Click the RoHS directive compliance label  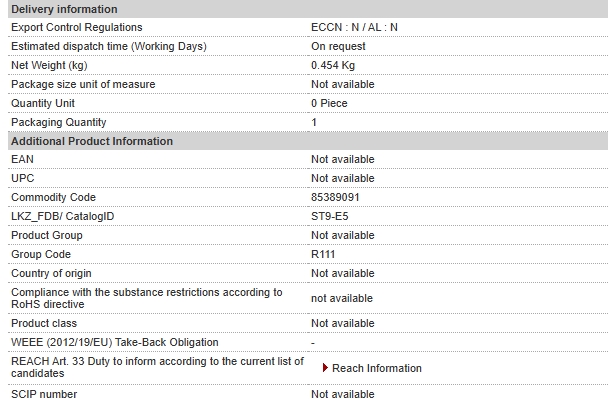pyautogui.click(x=147, y=298)
